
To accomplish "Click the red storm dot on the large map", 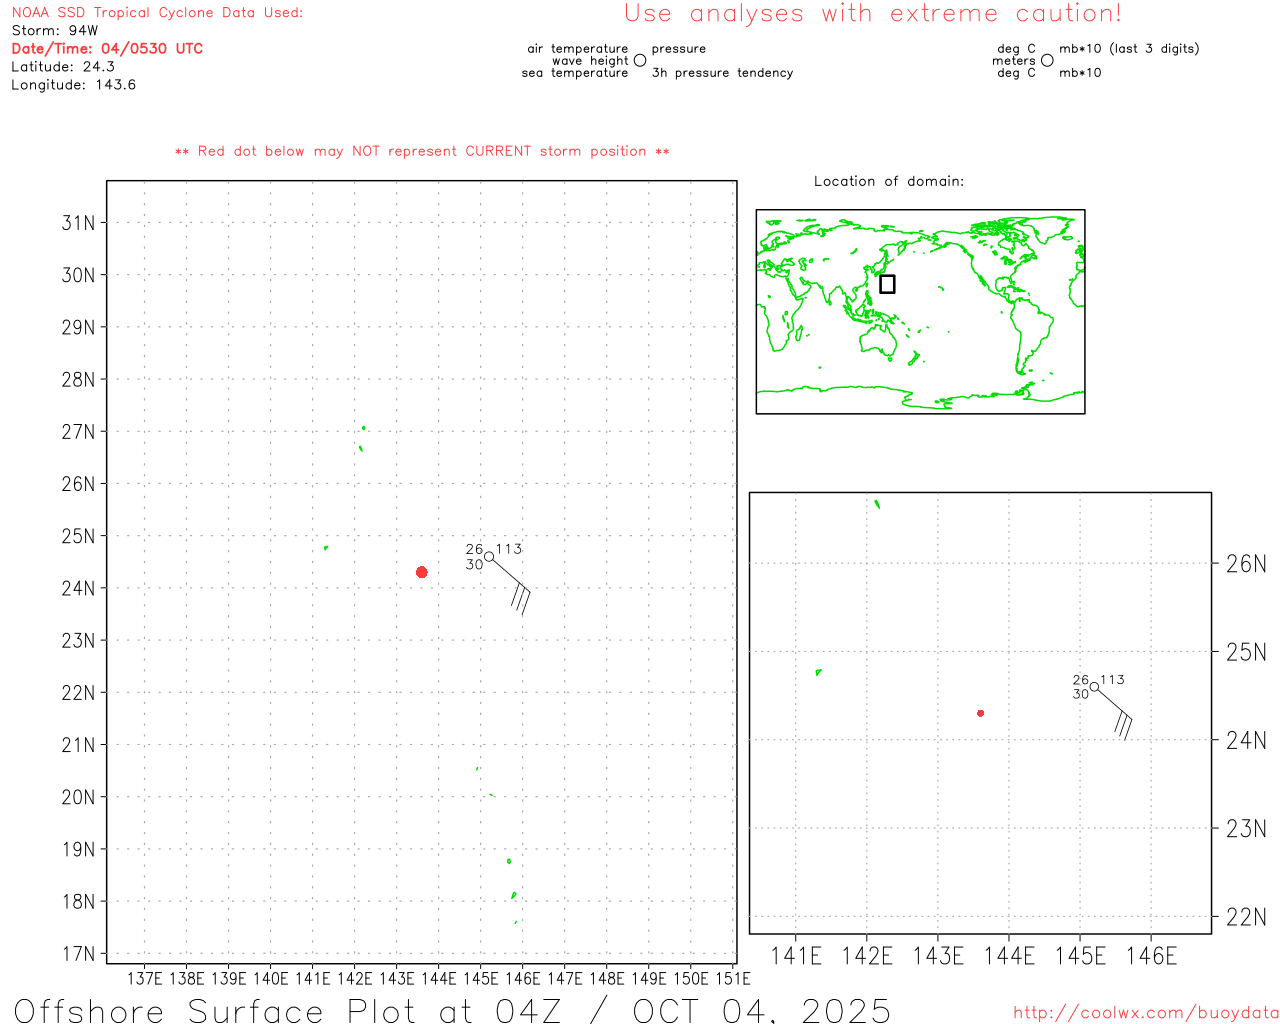I will coord(422,572).
